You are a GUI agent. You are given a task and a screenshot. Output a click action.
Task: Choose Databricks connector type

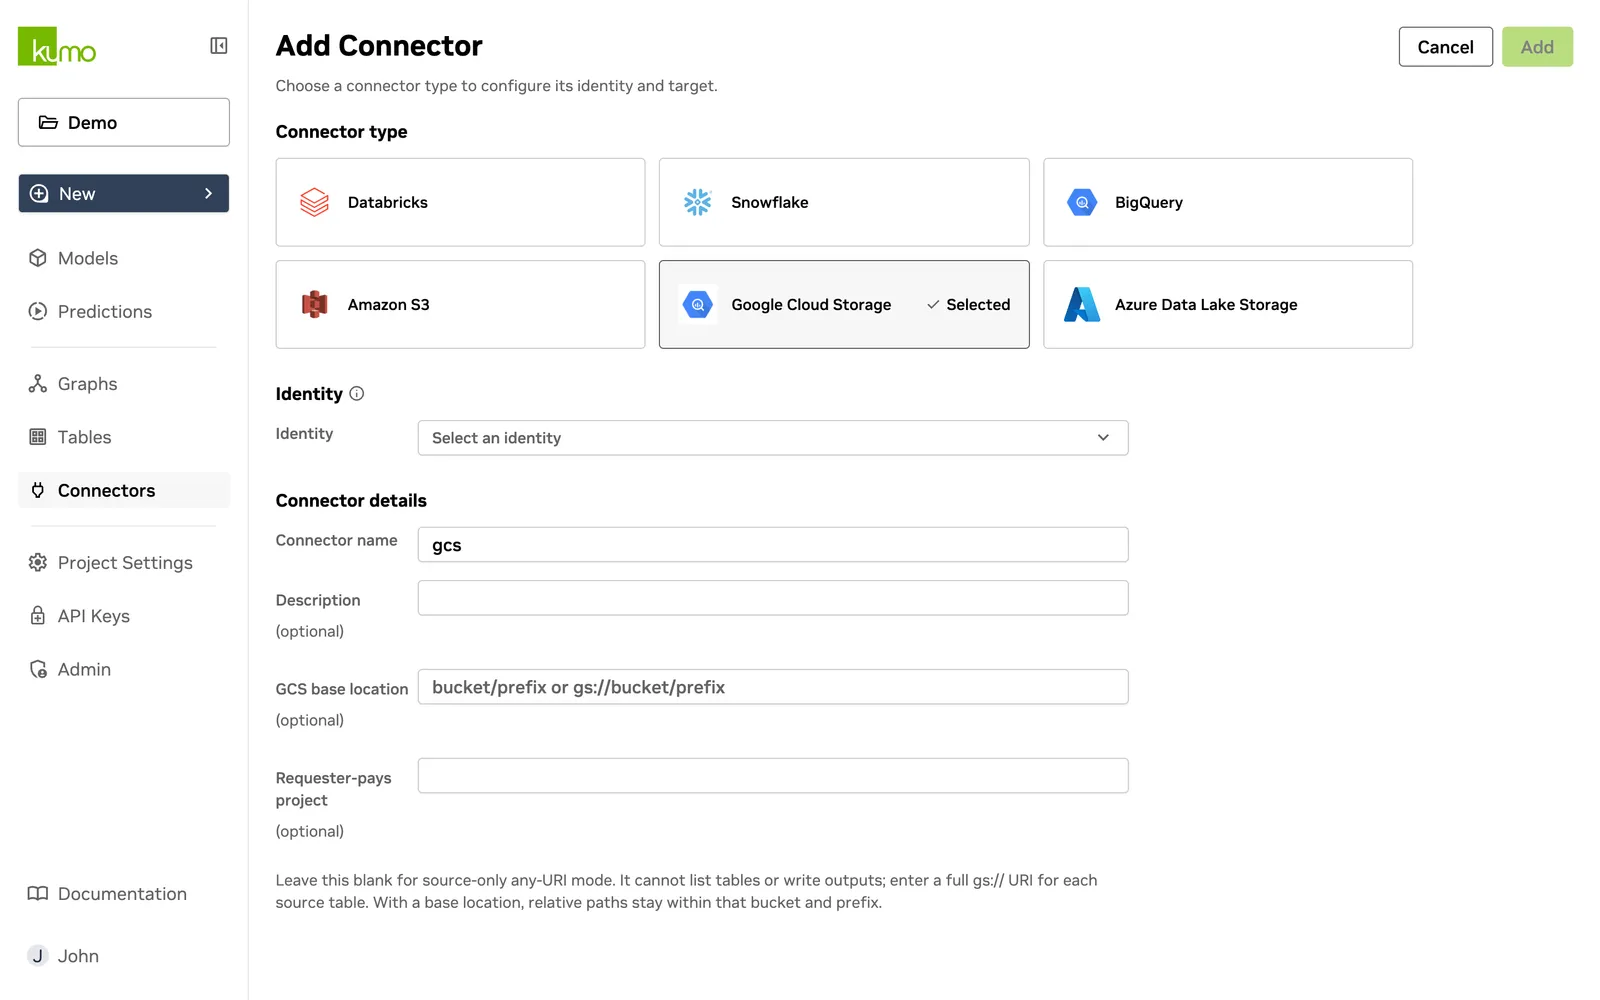click(460, 202)
